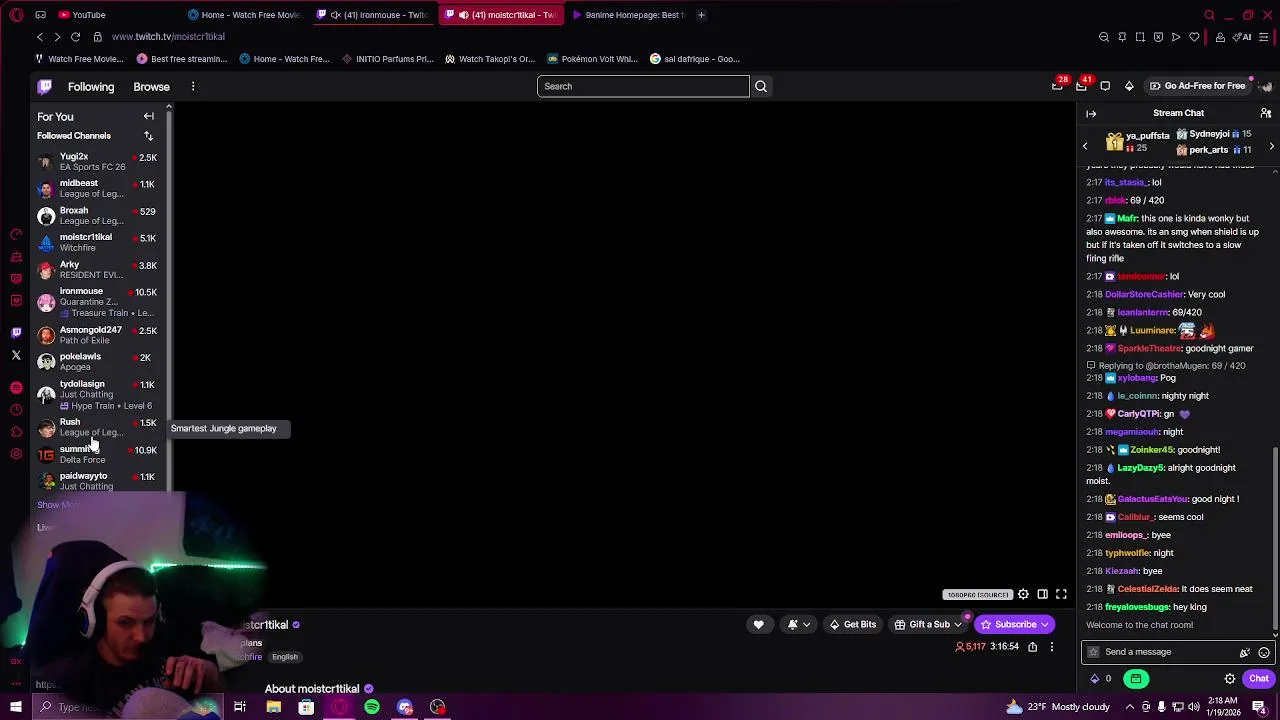The image size is (1280, 720).
Task: Open the Gift a Sub dropdown
Action: coord(928,625)
